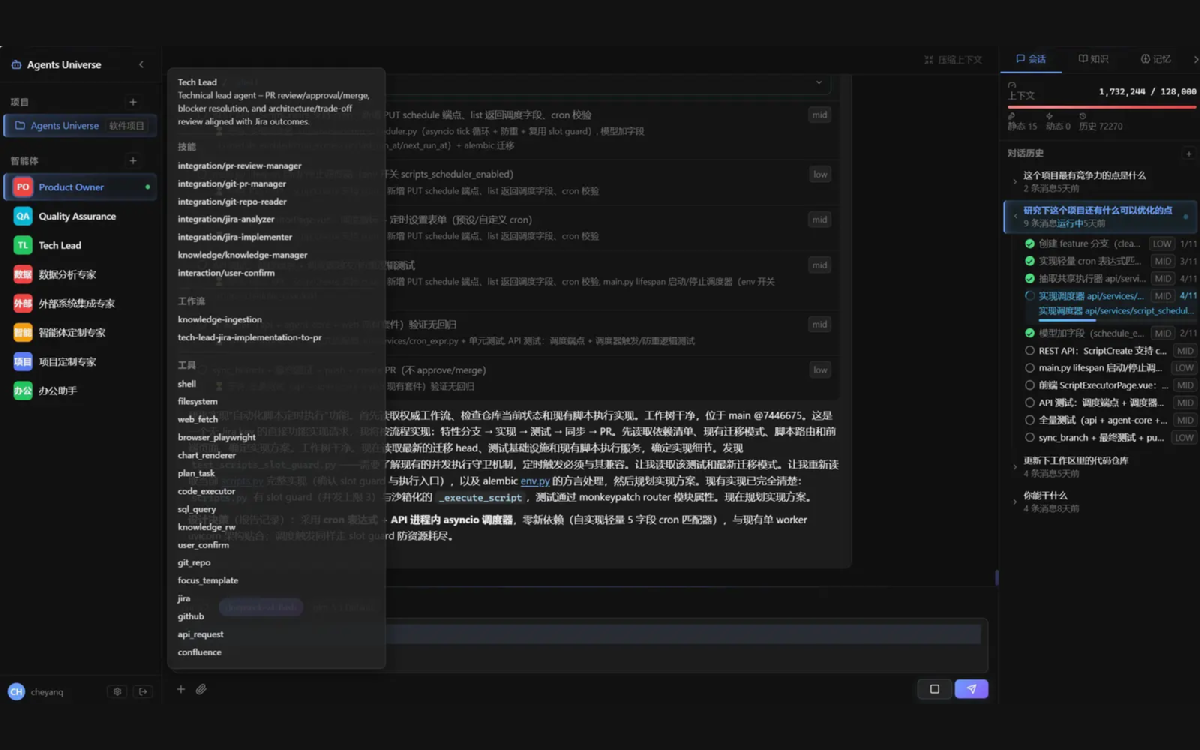This screenshot has height=750, width=1200.
Task: Click the 项目 avatar of 项目定制专家
Action: pyautogui.click(x=22, y=361)
